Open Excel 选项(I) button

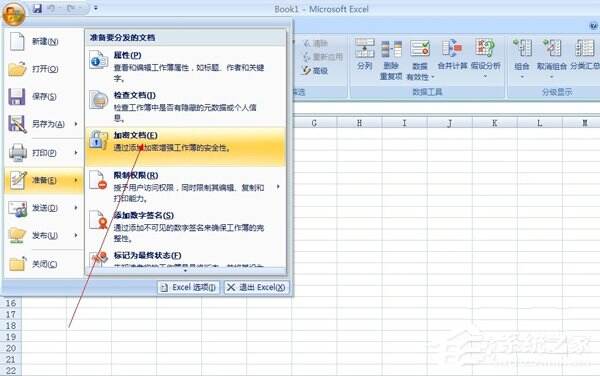coord(188,287)
